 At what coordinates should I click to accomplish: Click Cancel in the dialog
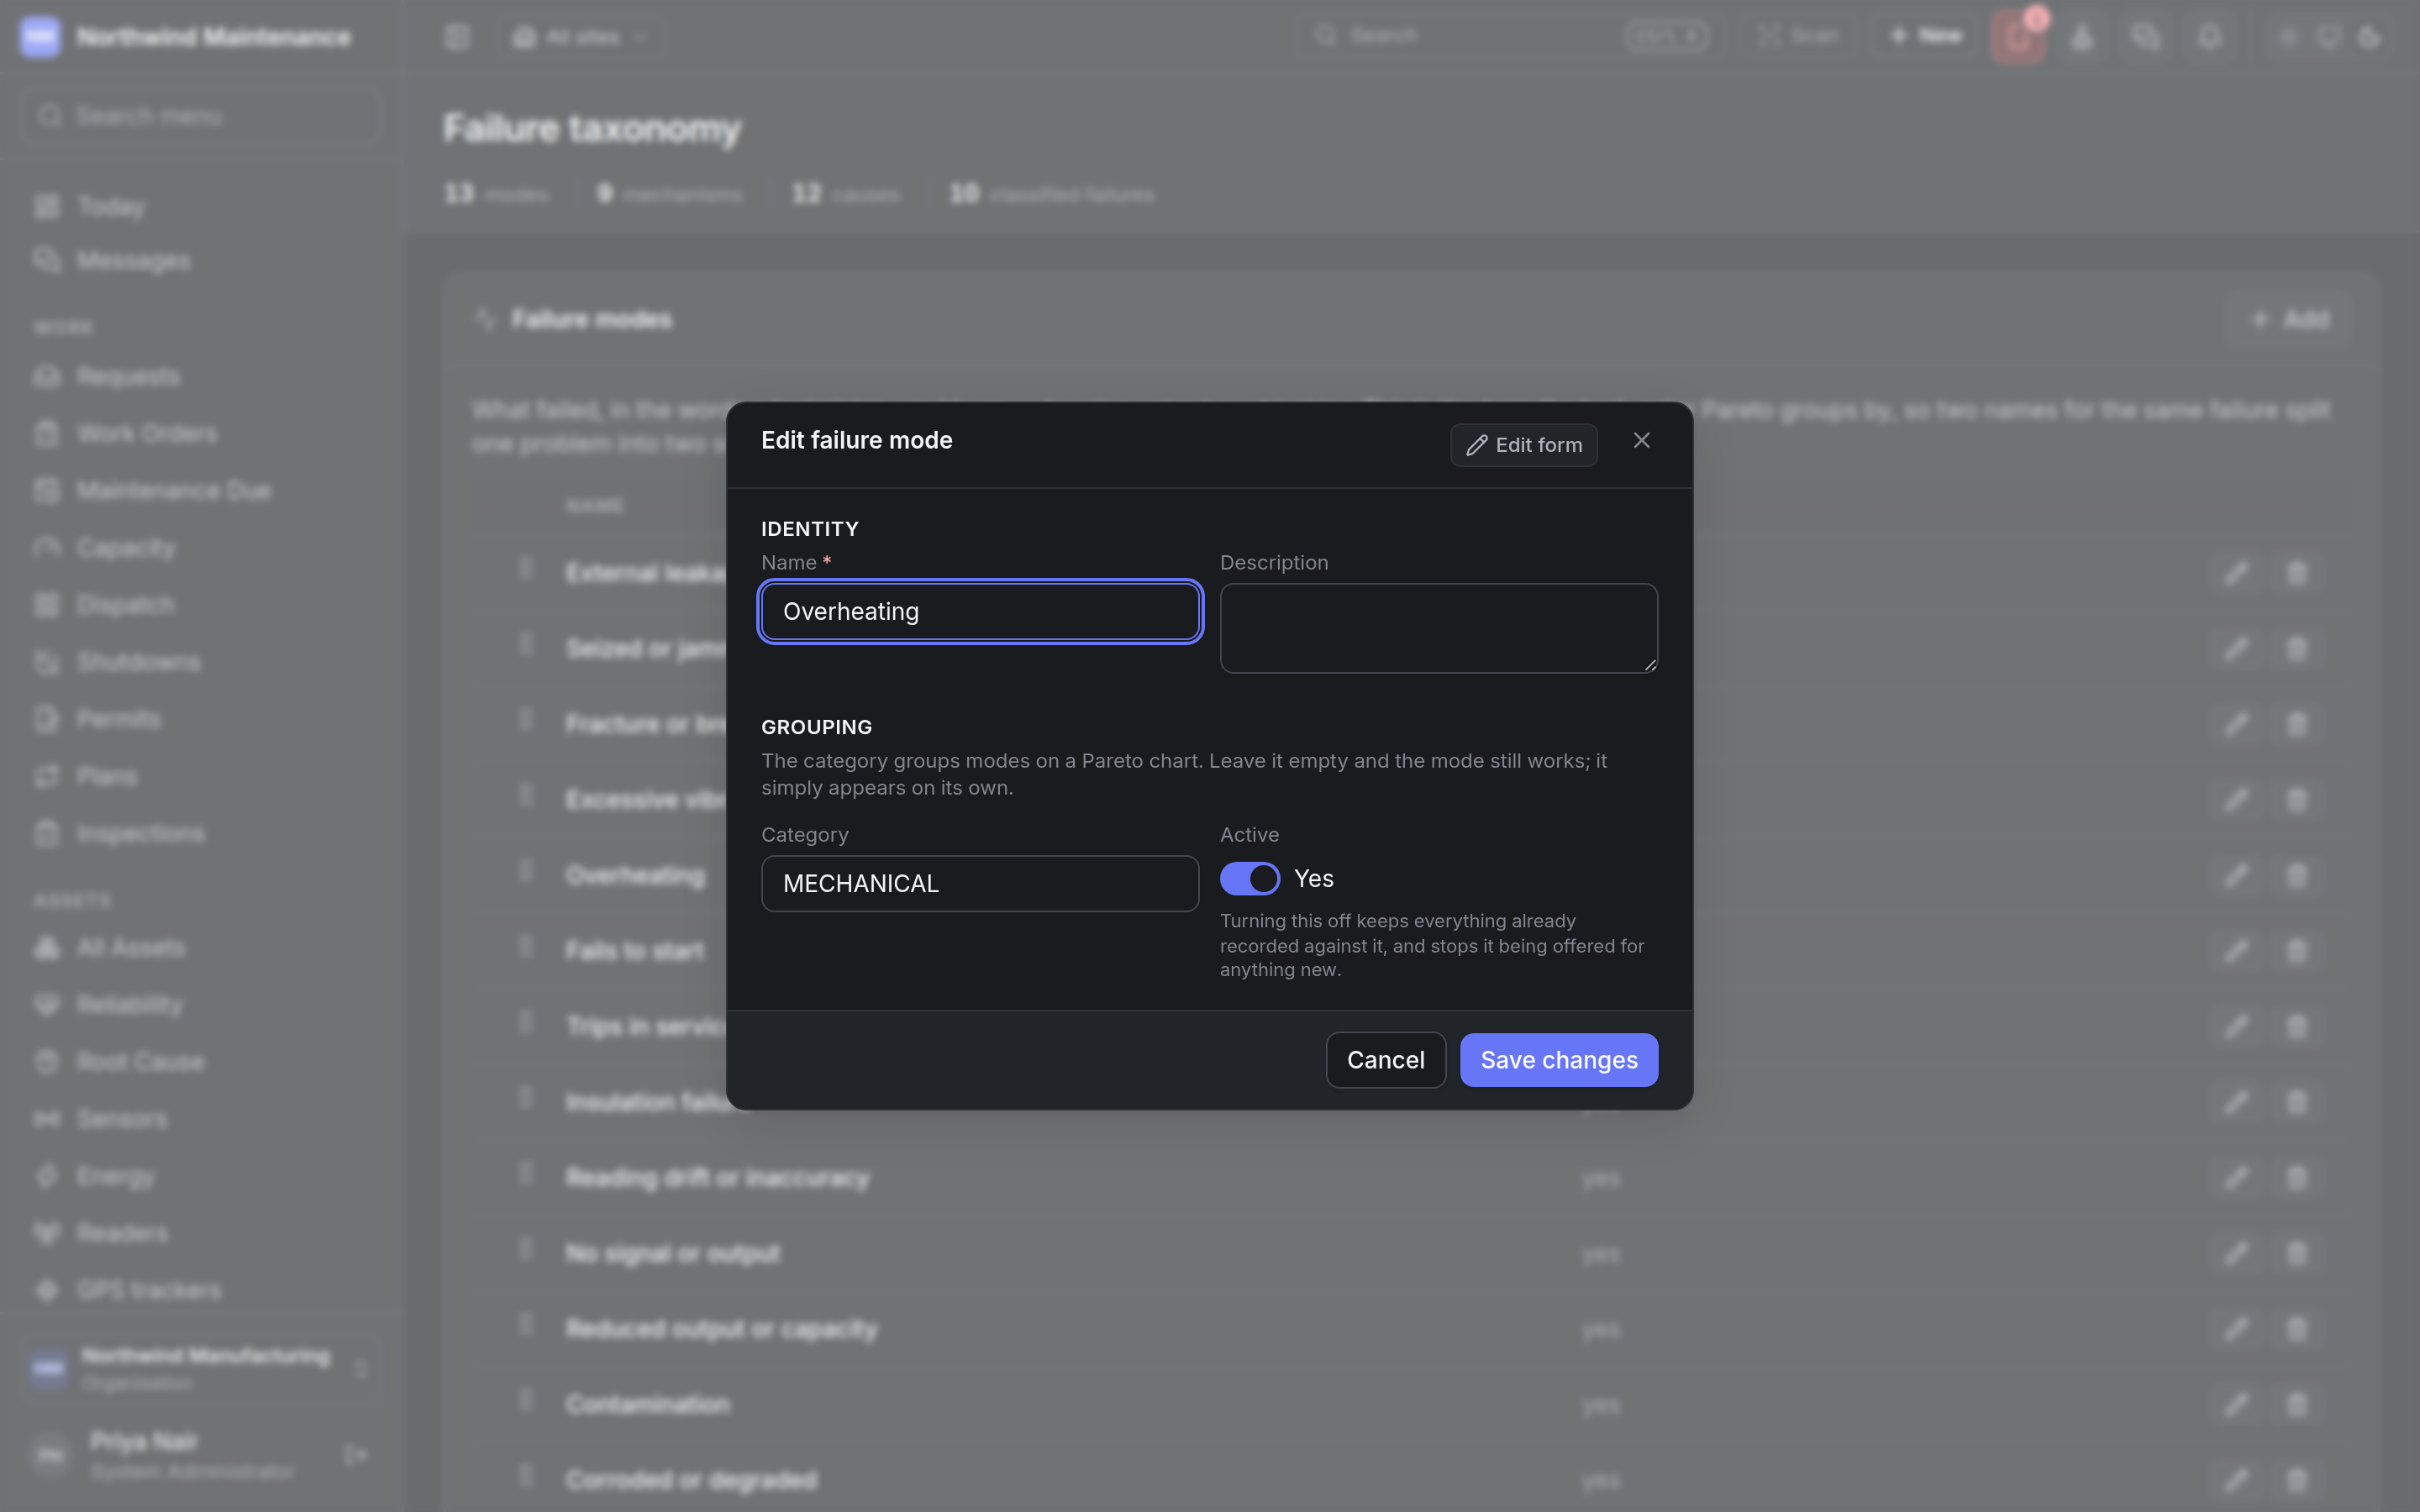(1385, 1059)
